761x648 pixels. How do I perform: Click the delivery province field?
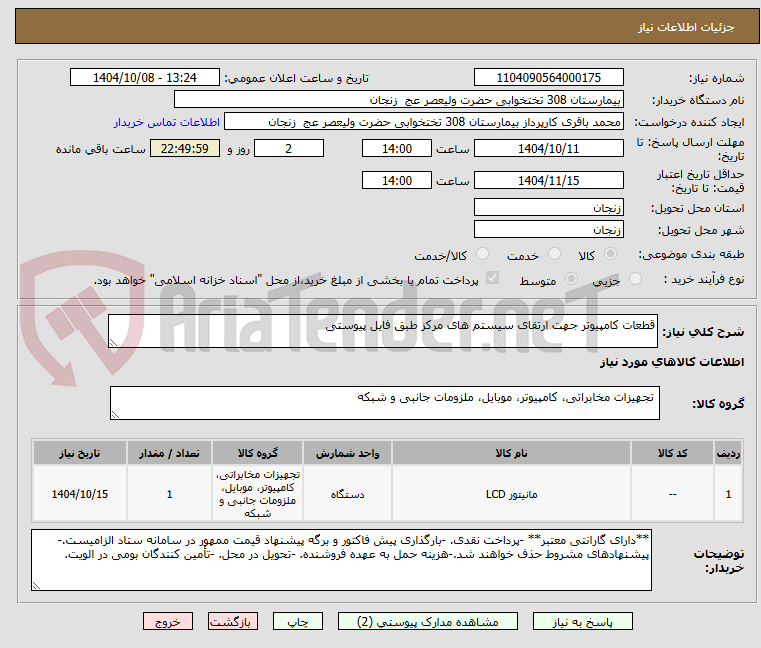point(548,208)
